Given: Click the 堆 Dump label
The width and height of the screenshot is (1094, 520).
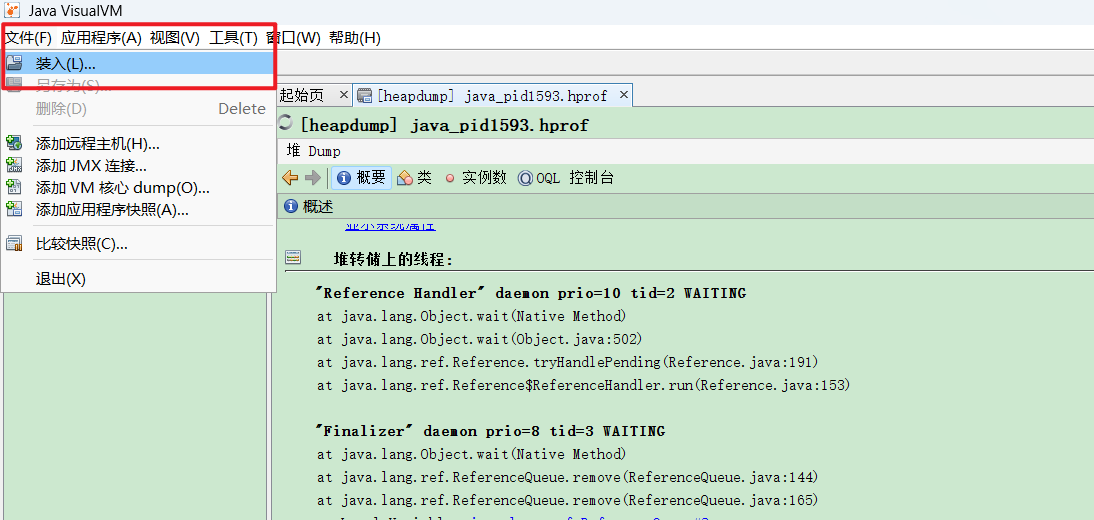Looking at the screenshot, I should [x=313, y=151].
